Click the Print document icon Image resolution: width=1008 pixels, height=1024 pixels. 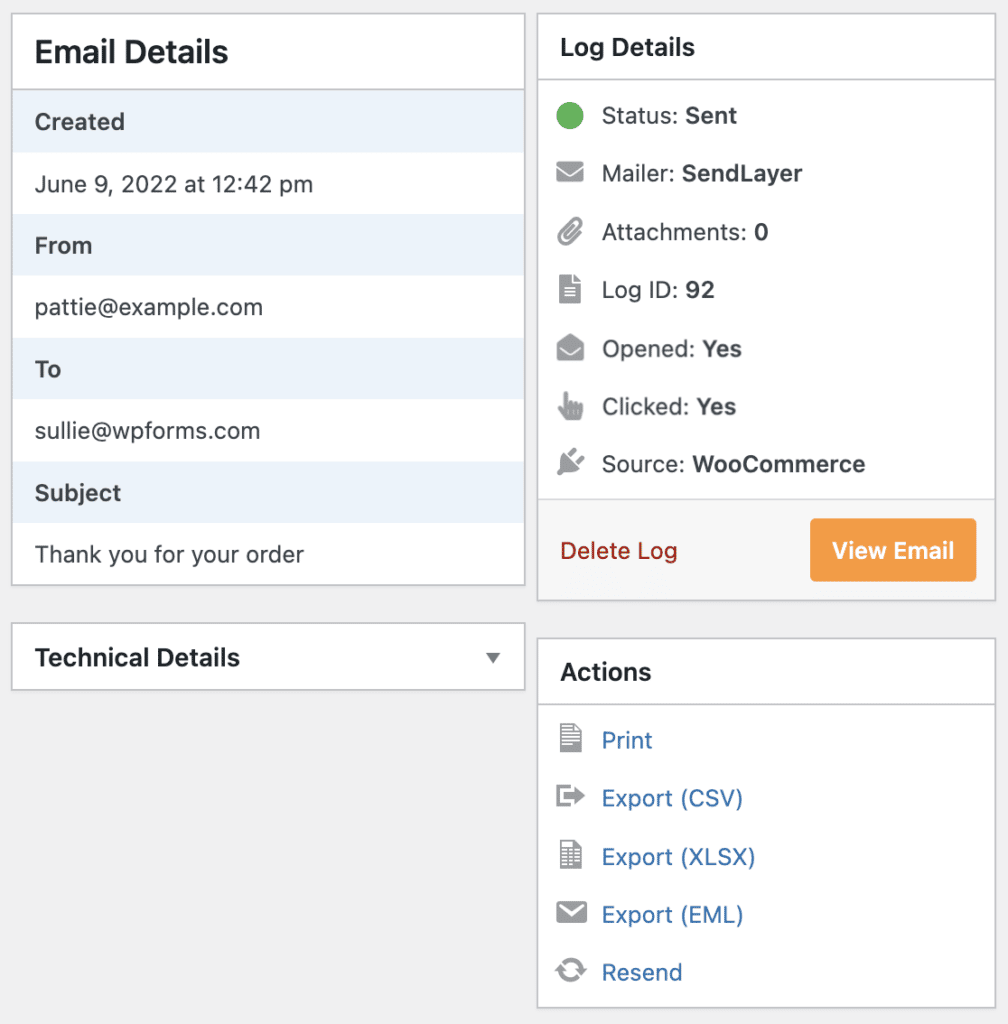[x=570, y=739]
